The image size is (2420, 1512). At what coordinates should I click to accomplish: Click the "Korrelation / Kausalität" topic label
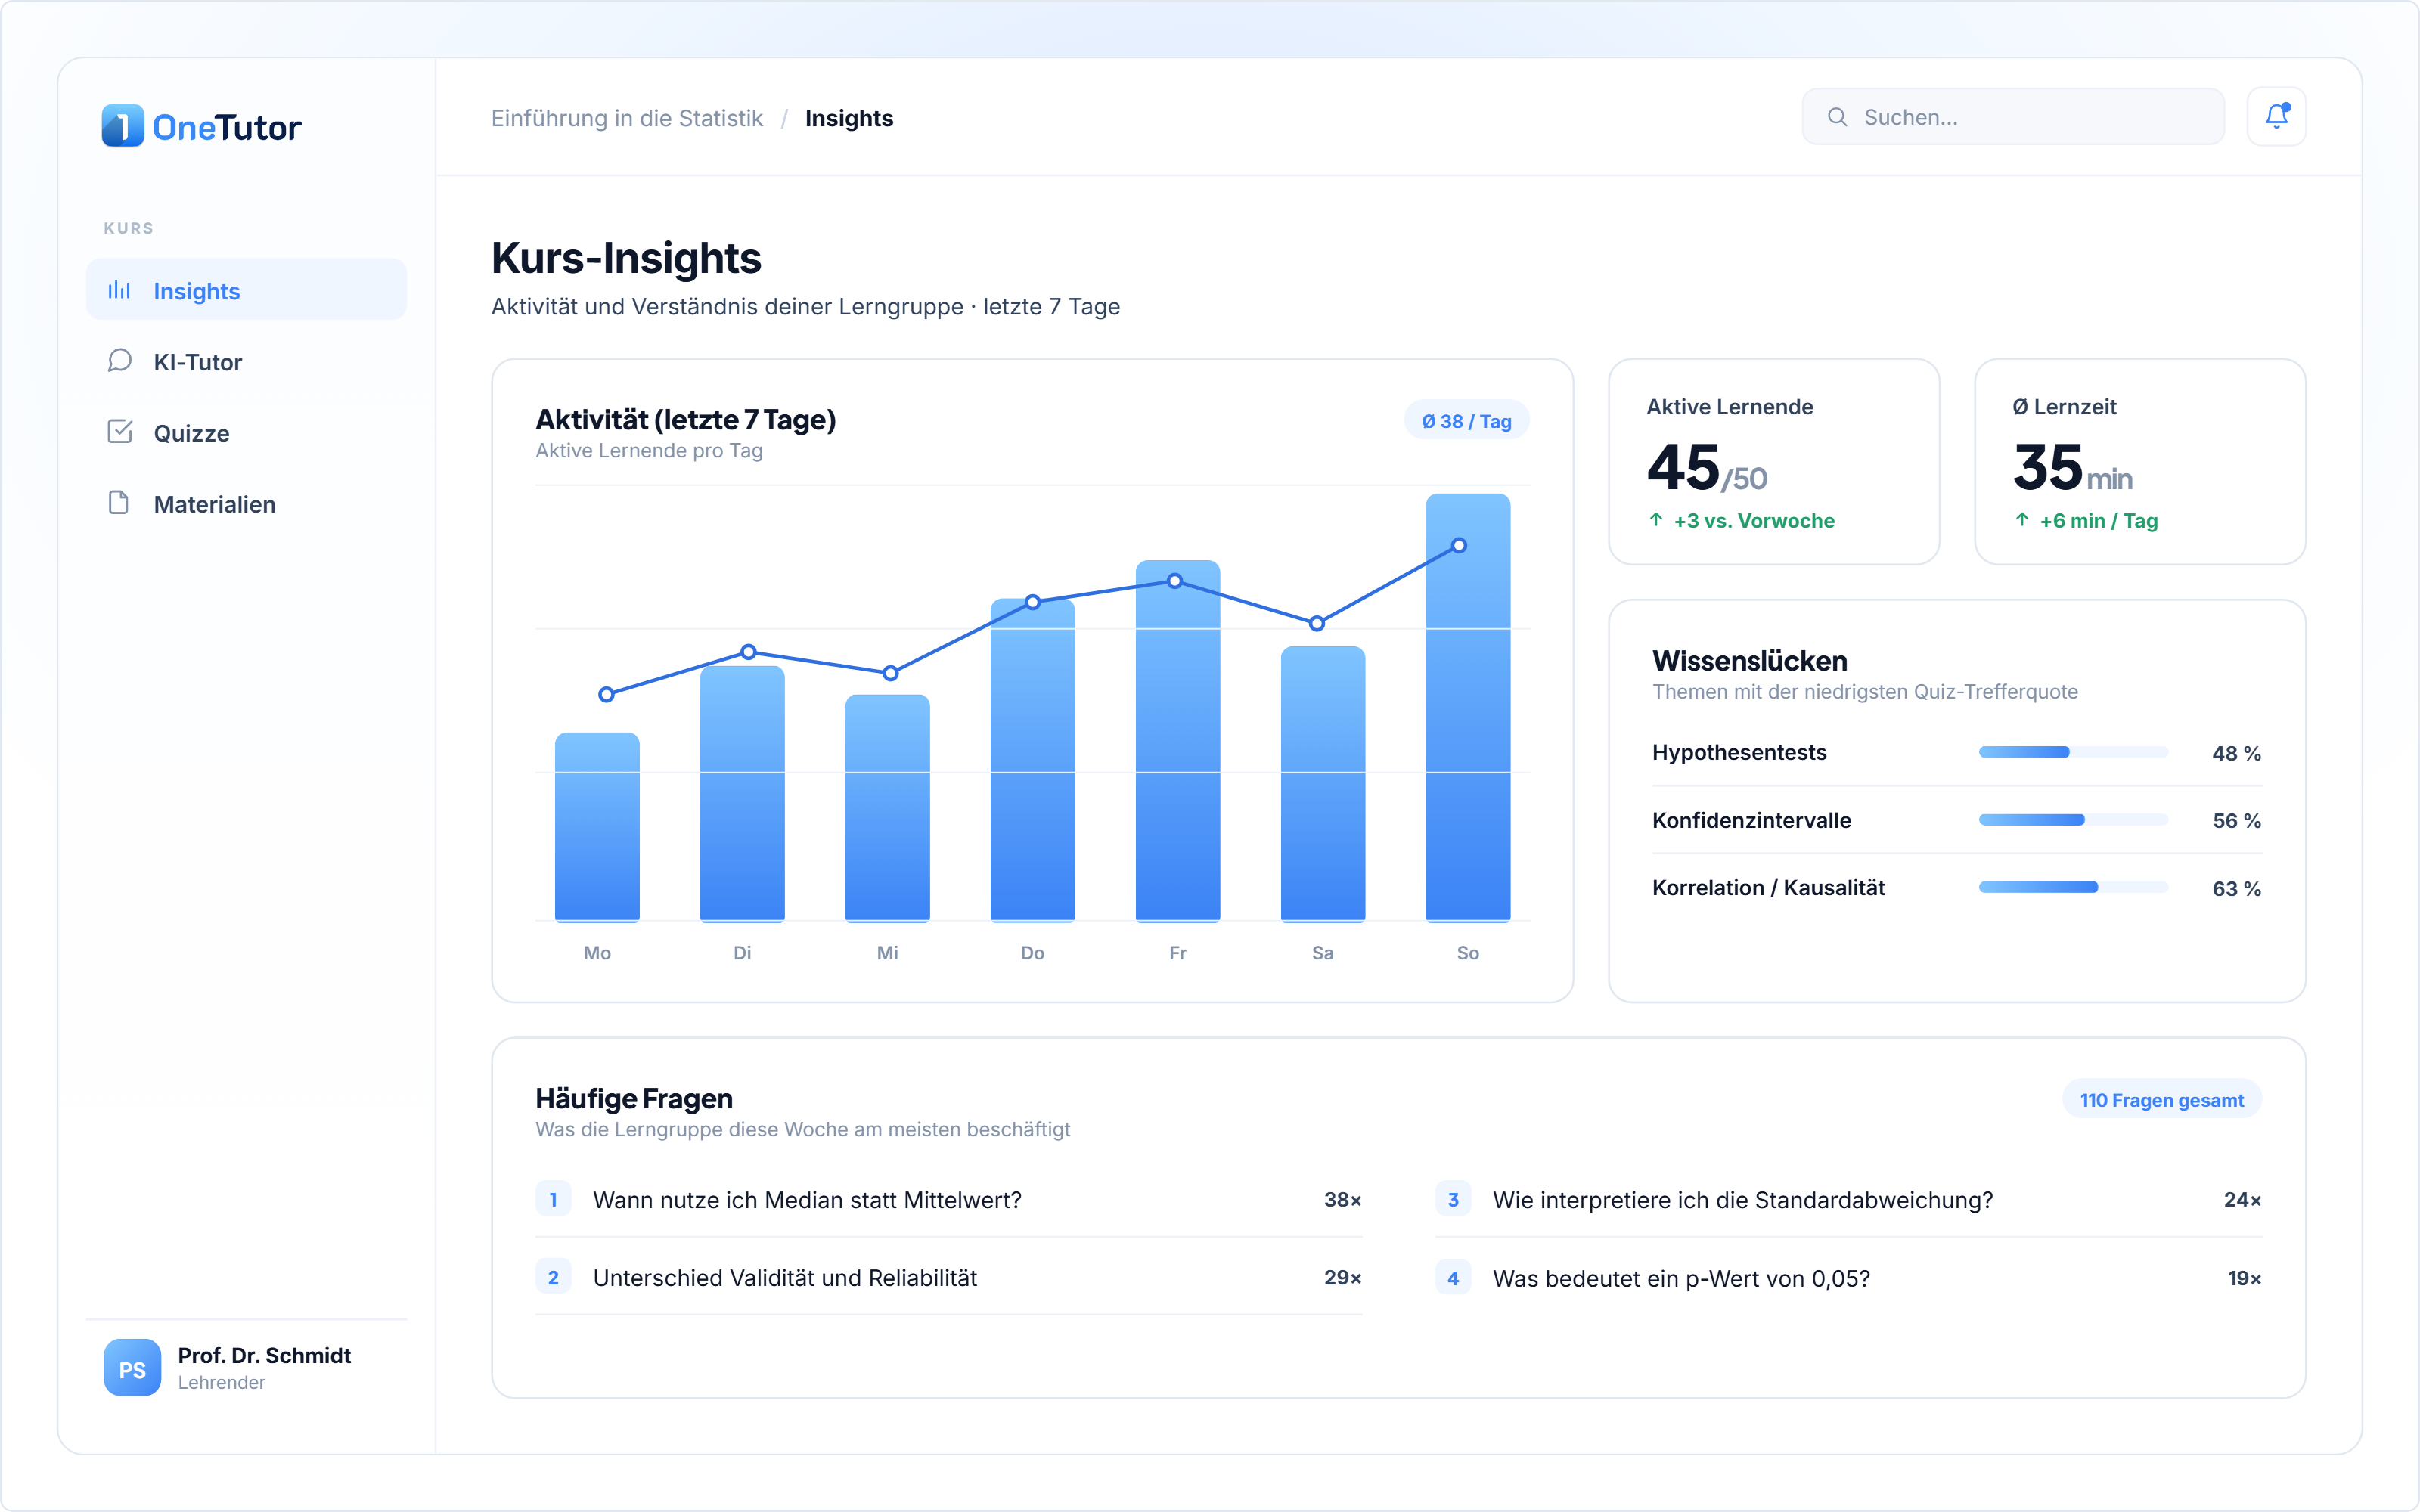pyautogui.click(x=1768, y=887)
